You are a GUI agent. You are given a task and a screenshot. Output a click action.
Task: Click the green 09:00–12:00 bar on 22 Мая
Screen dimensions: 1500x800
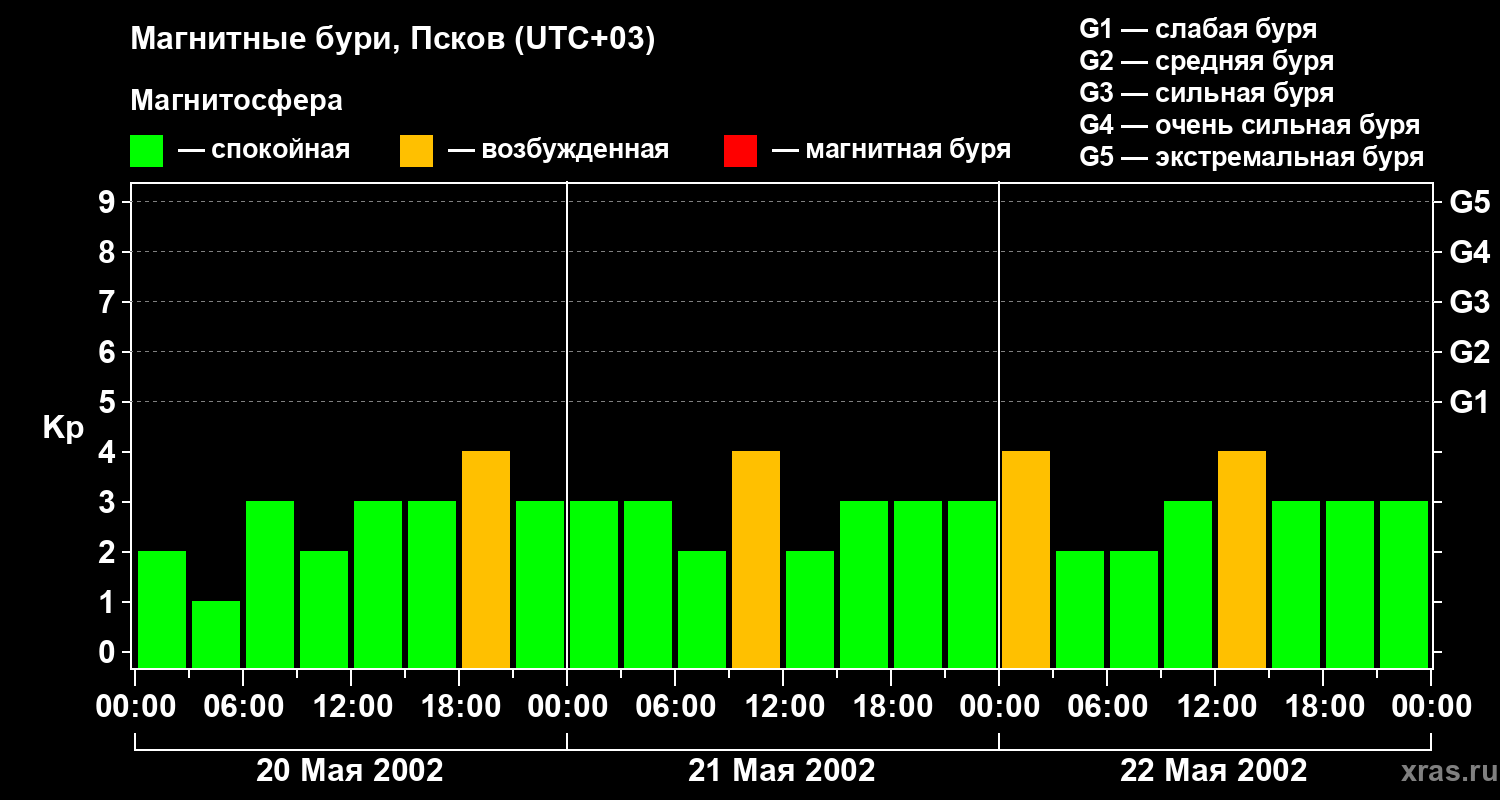tap(1188, 584)
